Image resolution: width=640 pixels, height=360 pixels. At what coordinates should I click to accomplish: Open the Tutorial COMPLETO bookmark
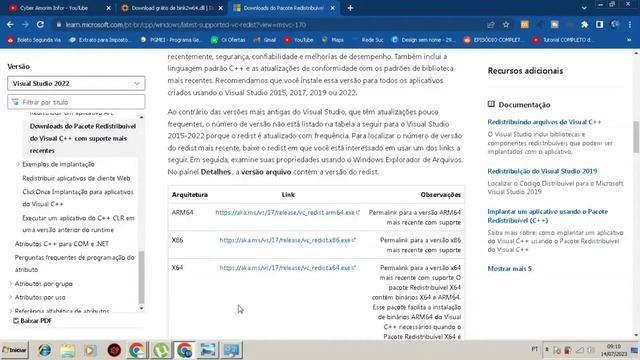[x=563, y=40]
